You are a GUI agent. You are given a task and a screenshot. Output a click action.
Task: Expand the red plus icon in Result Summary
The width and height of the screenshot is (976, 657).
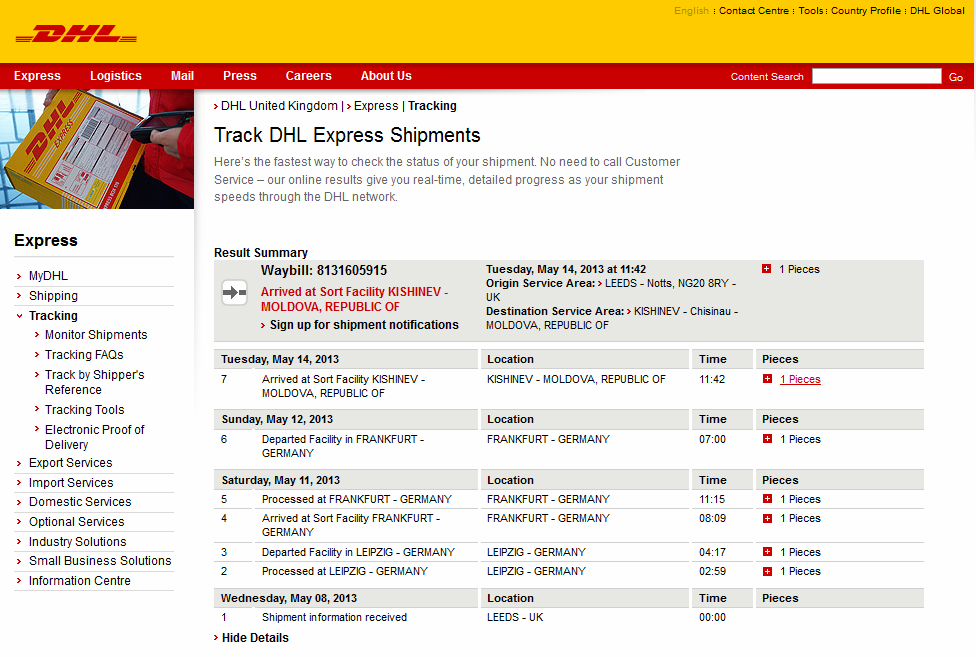[766, 269]
